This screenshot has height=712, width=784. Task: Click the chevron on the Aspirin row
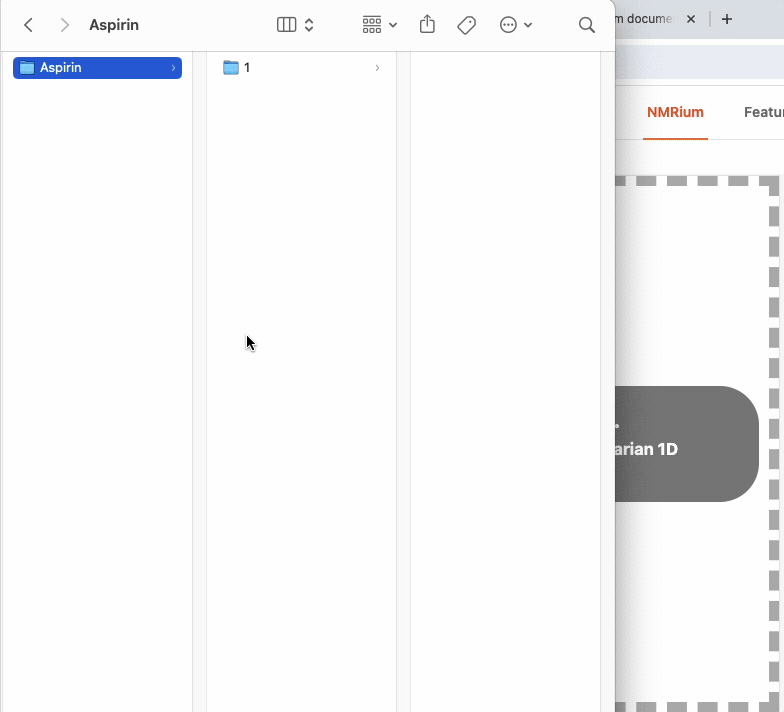coord(173,68)
